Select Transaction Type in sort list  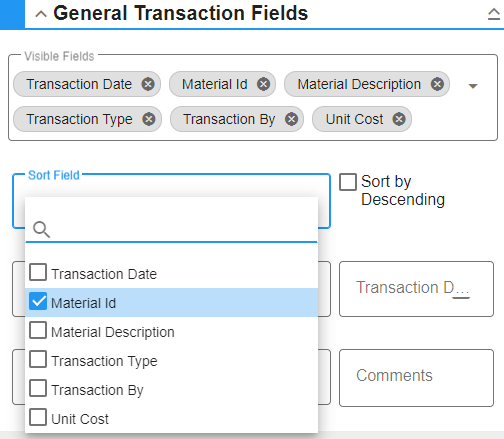tap(172, 360)
